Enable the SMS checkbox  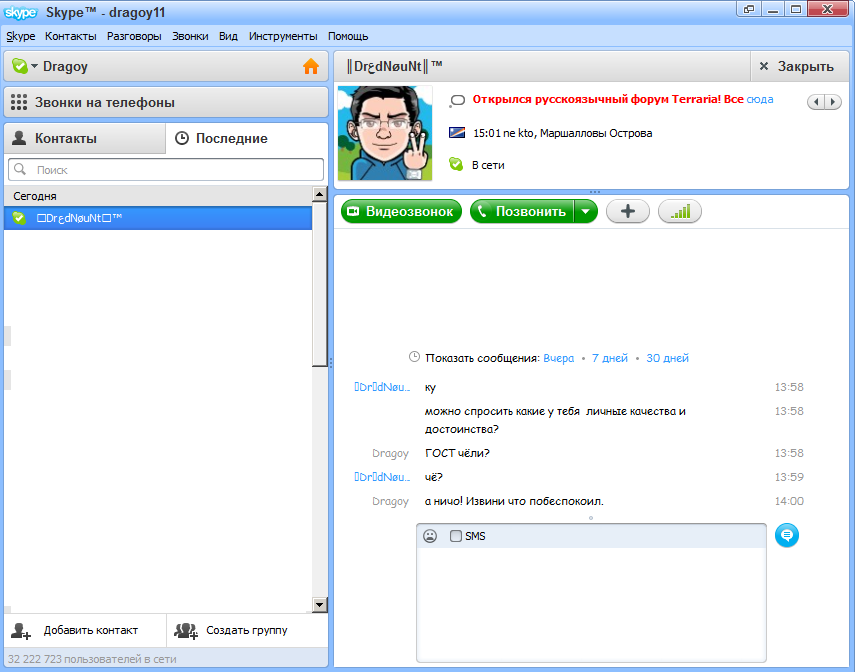tap(456, 536)
